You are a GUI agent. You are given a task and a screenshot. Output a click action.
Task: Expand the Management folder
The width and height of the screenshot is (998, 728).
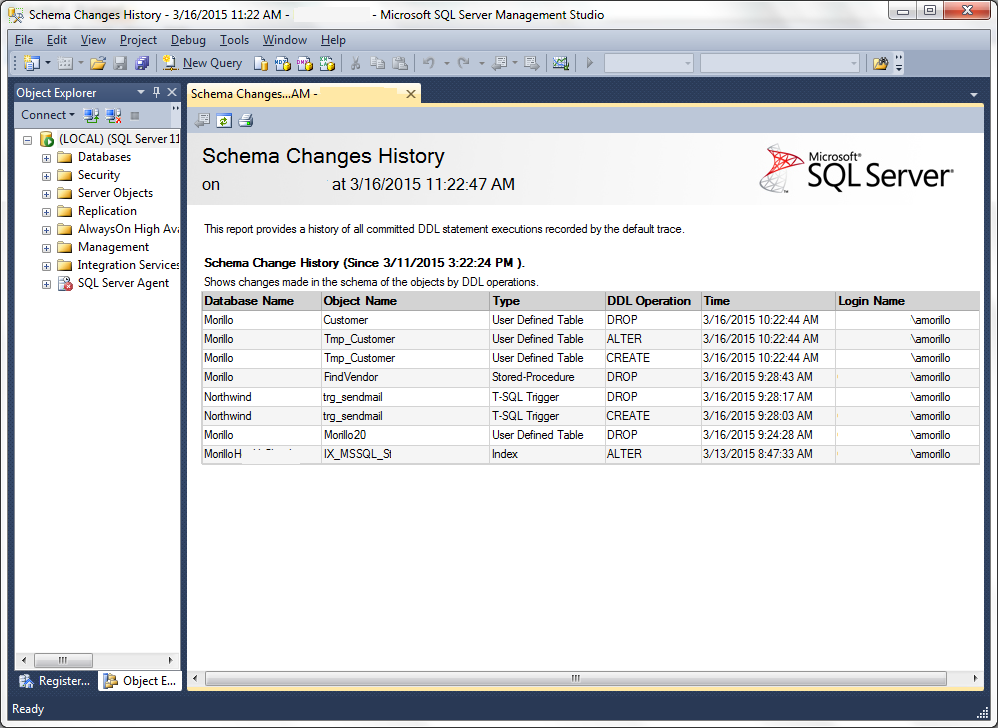(46, 248)
